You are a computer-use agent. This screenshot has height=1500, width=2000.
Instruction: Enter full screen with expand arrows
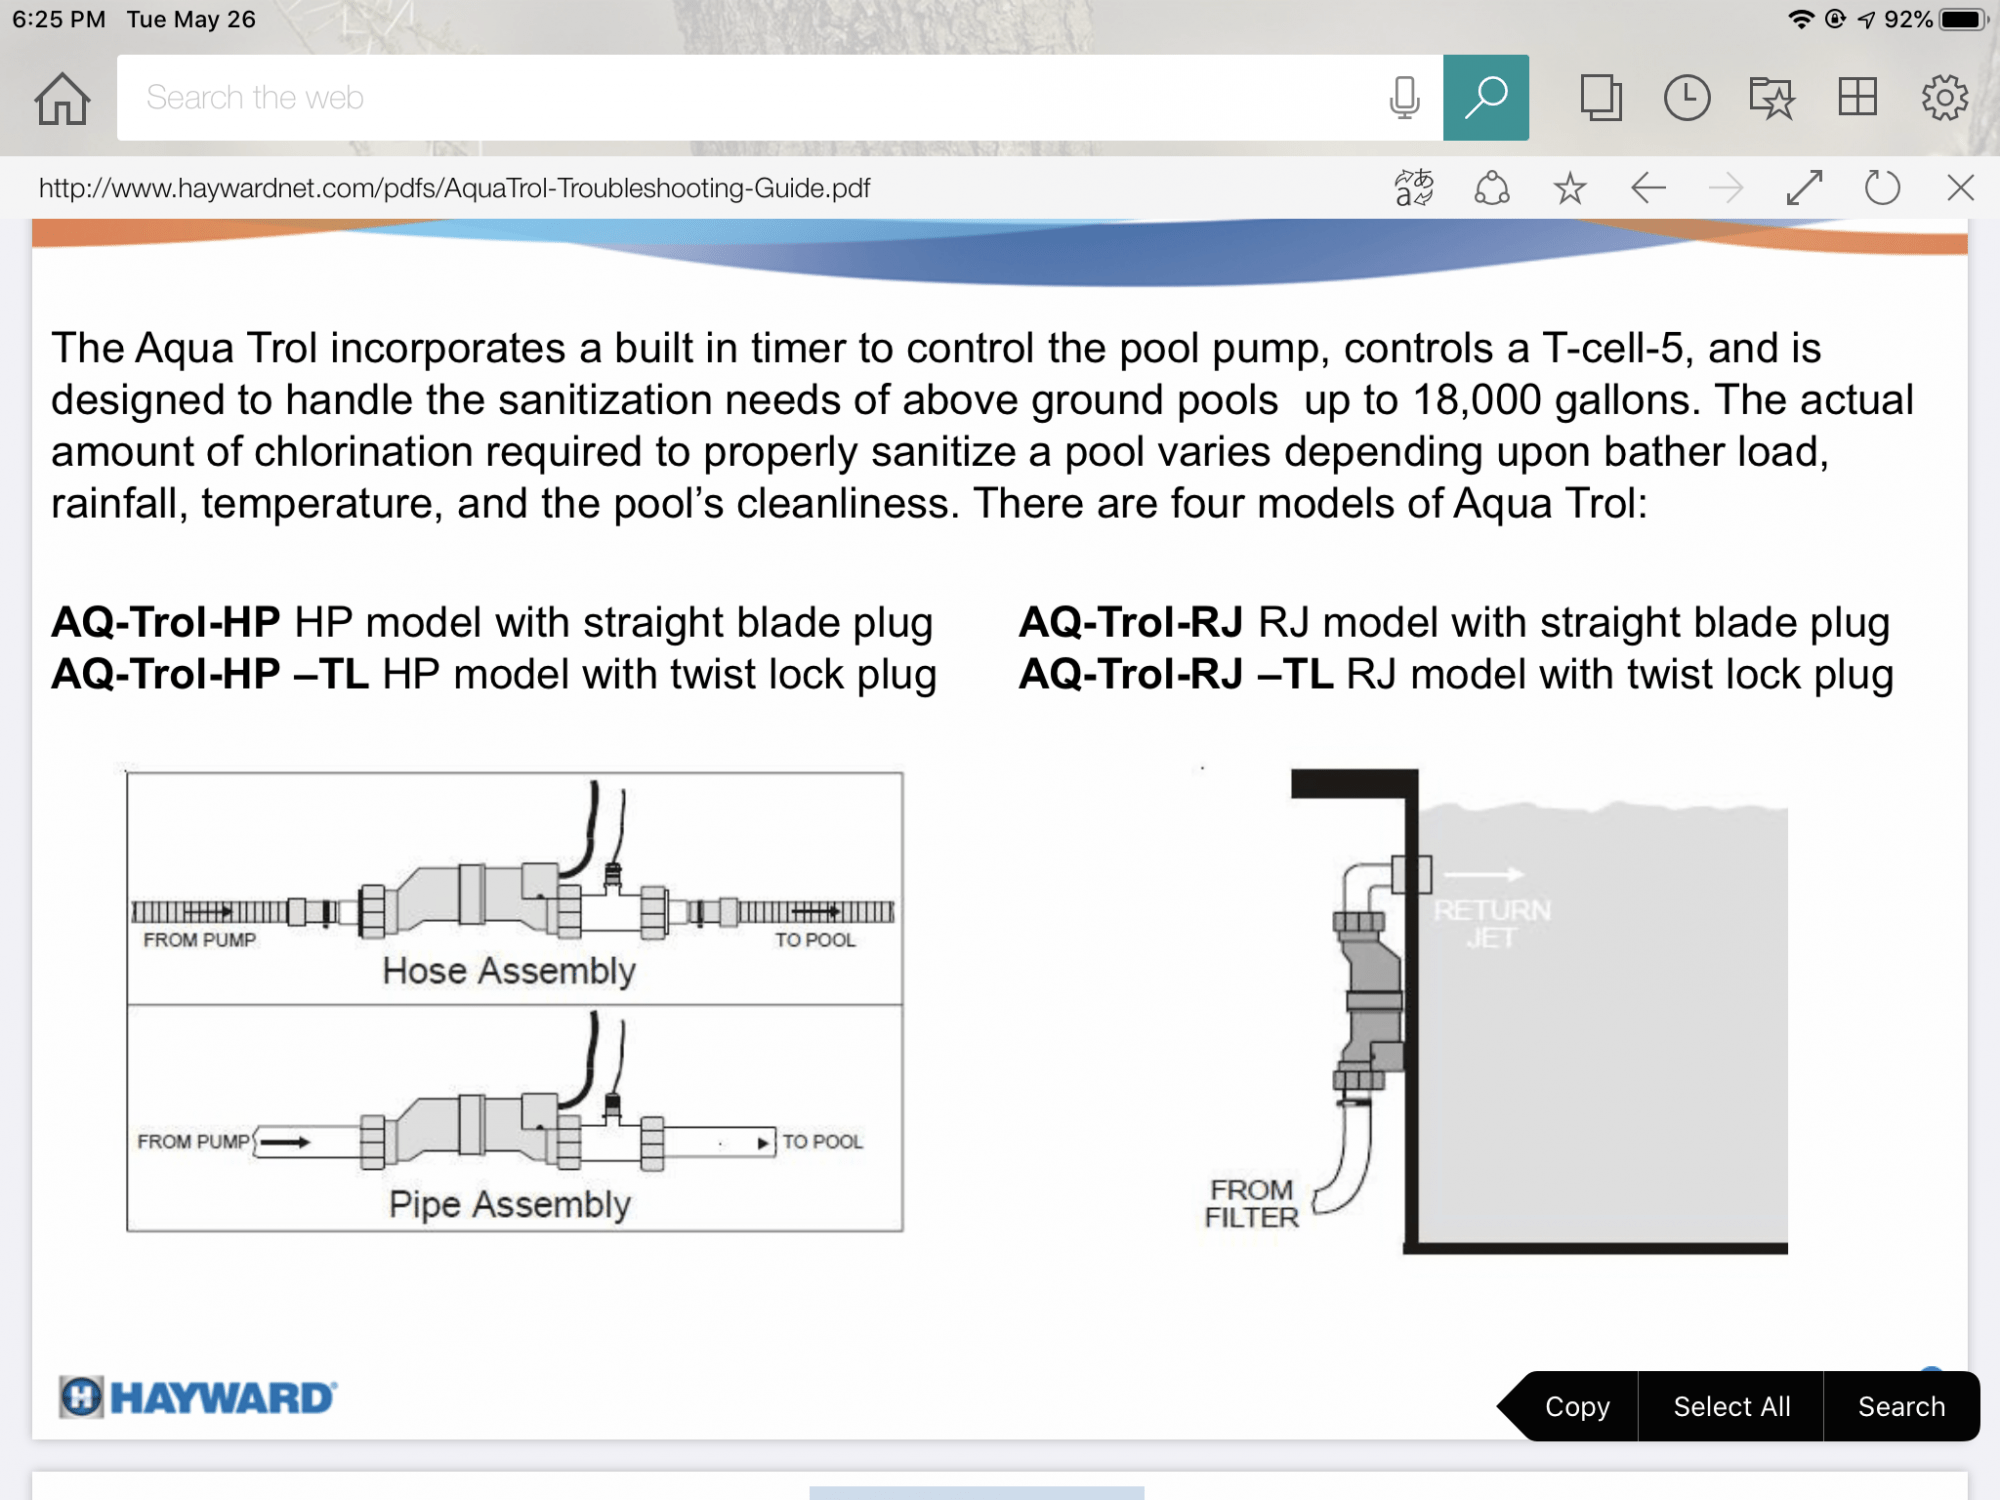click(1804, 188)
